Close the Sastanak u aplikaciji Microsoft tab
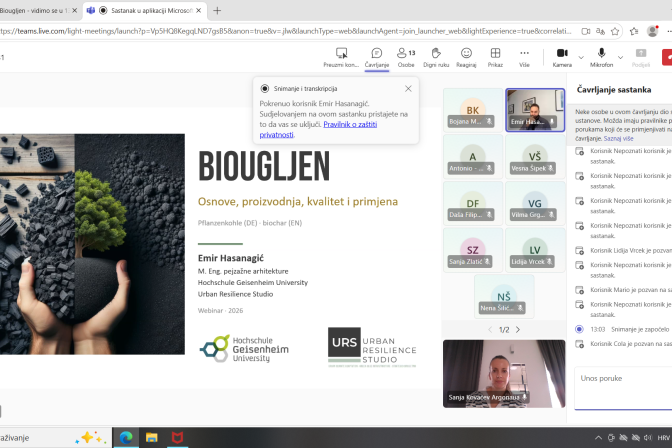Viewport: 672px width, 448px height. pyautogui.click(x=198, y=10)
